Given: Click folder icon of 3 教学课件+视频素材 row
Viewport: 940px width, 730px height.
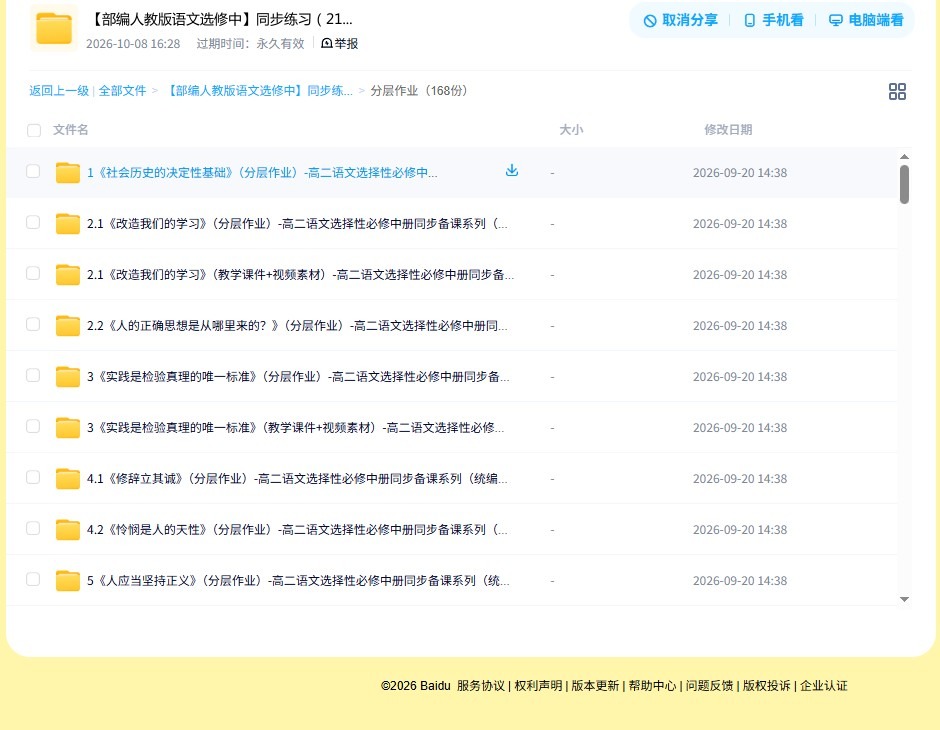Looking at the screenshot, I should click(x=68, y=427).
